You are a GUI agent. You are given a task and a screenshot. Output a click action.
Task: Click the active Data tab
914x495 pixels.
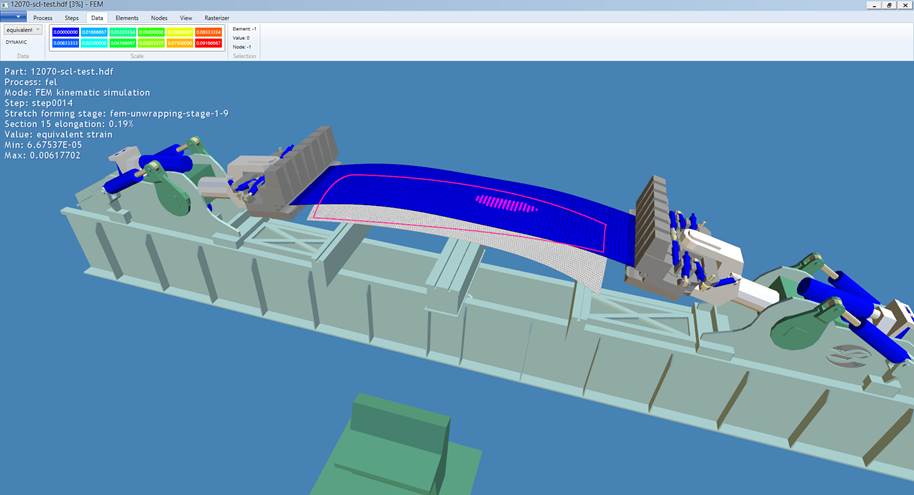[97, 18]
